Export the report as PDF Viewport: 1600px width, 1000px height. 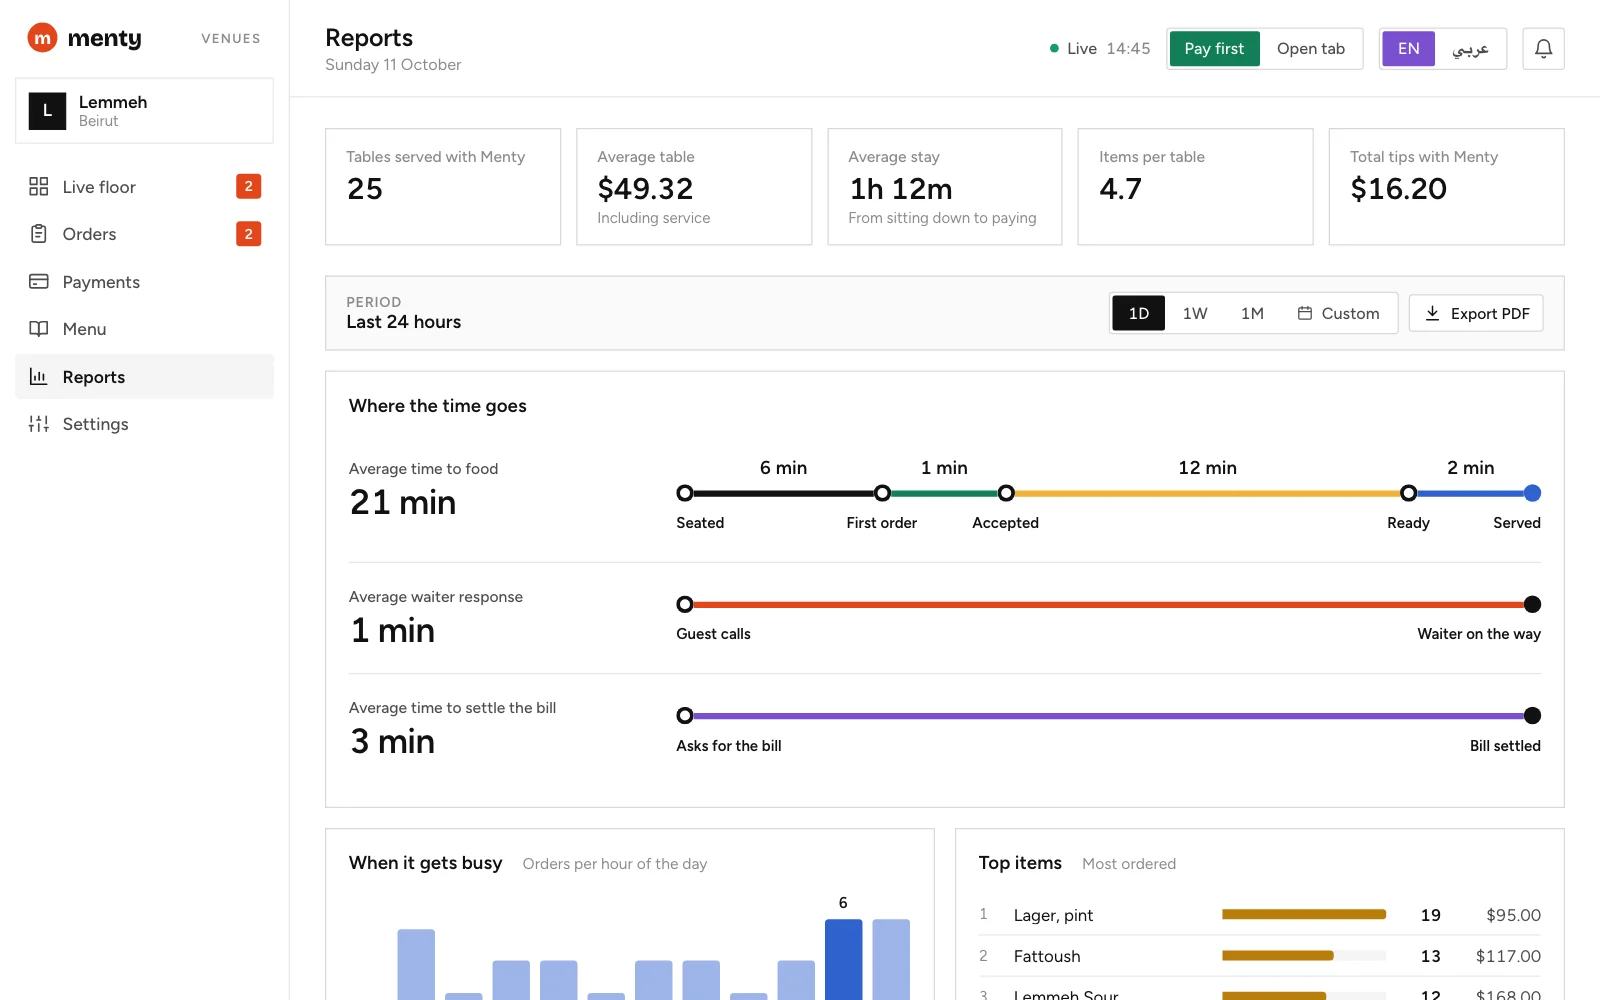(x=1476, y=313)
